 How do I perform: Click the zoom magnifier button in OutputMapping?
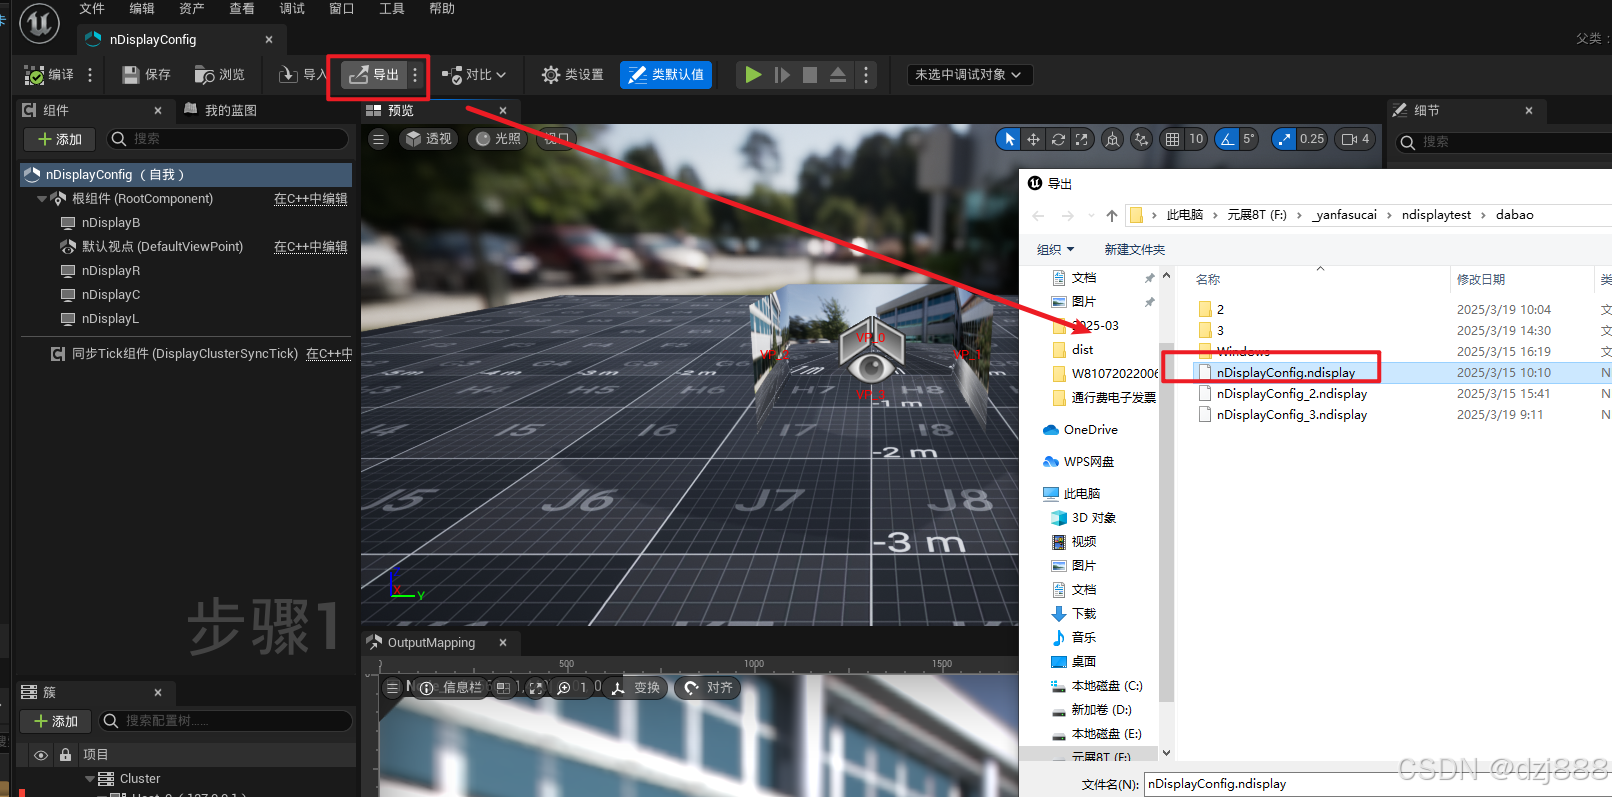click(x=564, y=688)
